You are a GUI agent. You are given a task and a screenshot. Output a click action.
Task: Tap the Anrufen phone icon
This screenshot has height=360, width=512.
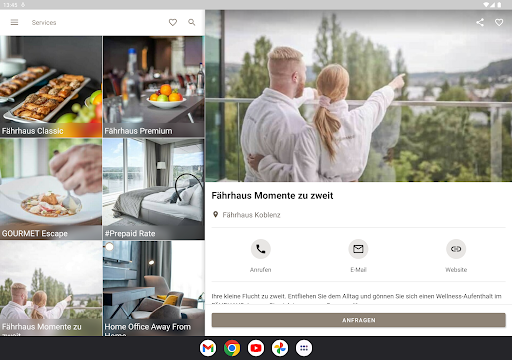coord(261,249)
